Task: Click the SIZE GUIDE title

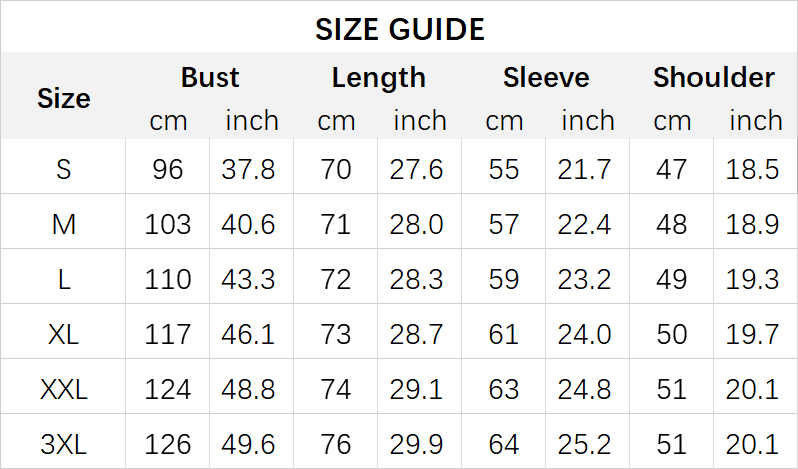Action: click(x=399, y=29)
